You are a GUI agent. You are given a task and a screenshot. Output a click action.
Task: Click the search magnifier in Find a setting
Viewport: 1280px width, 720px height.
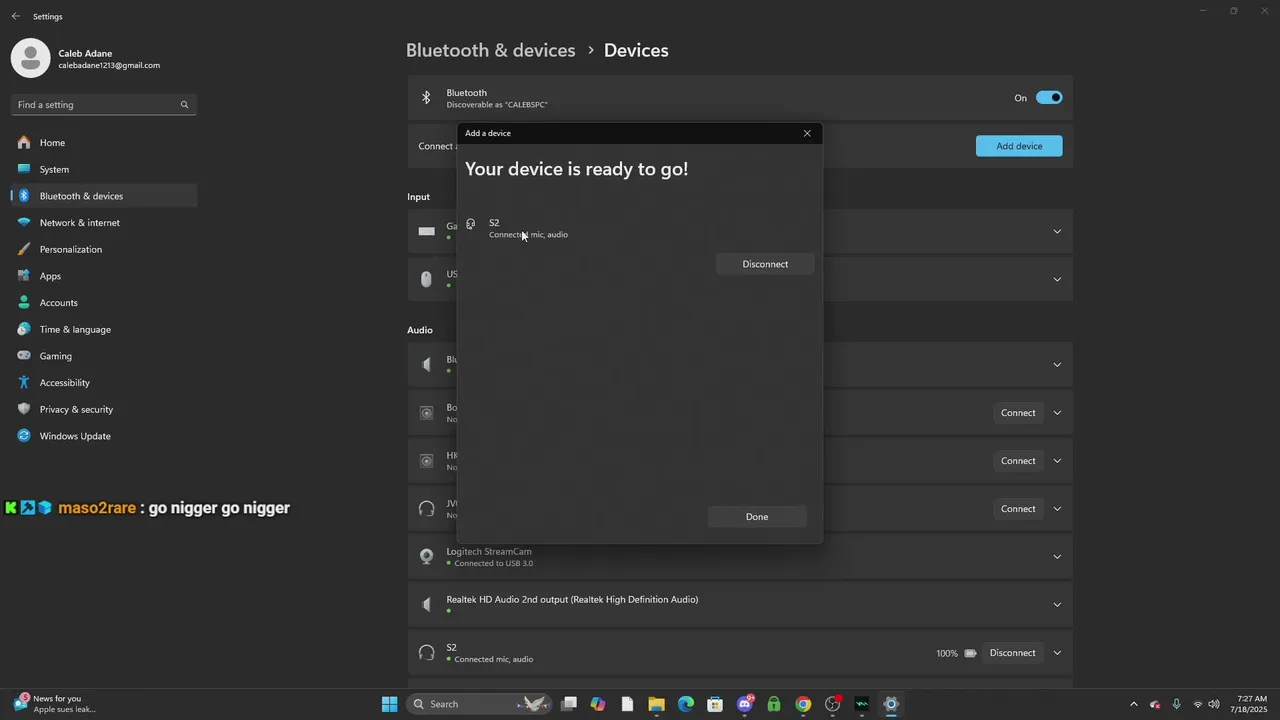tap(184, 105)
